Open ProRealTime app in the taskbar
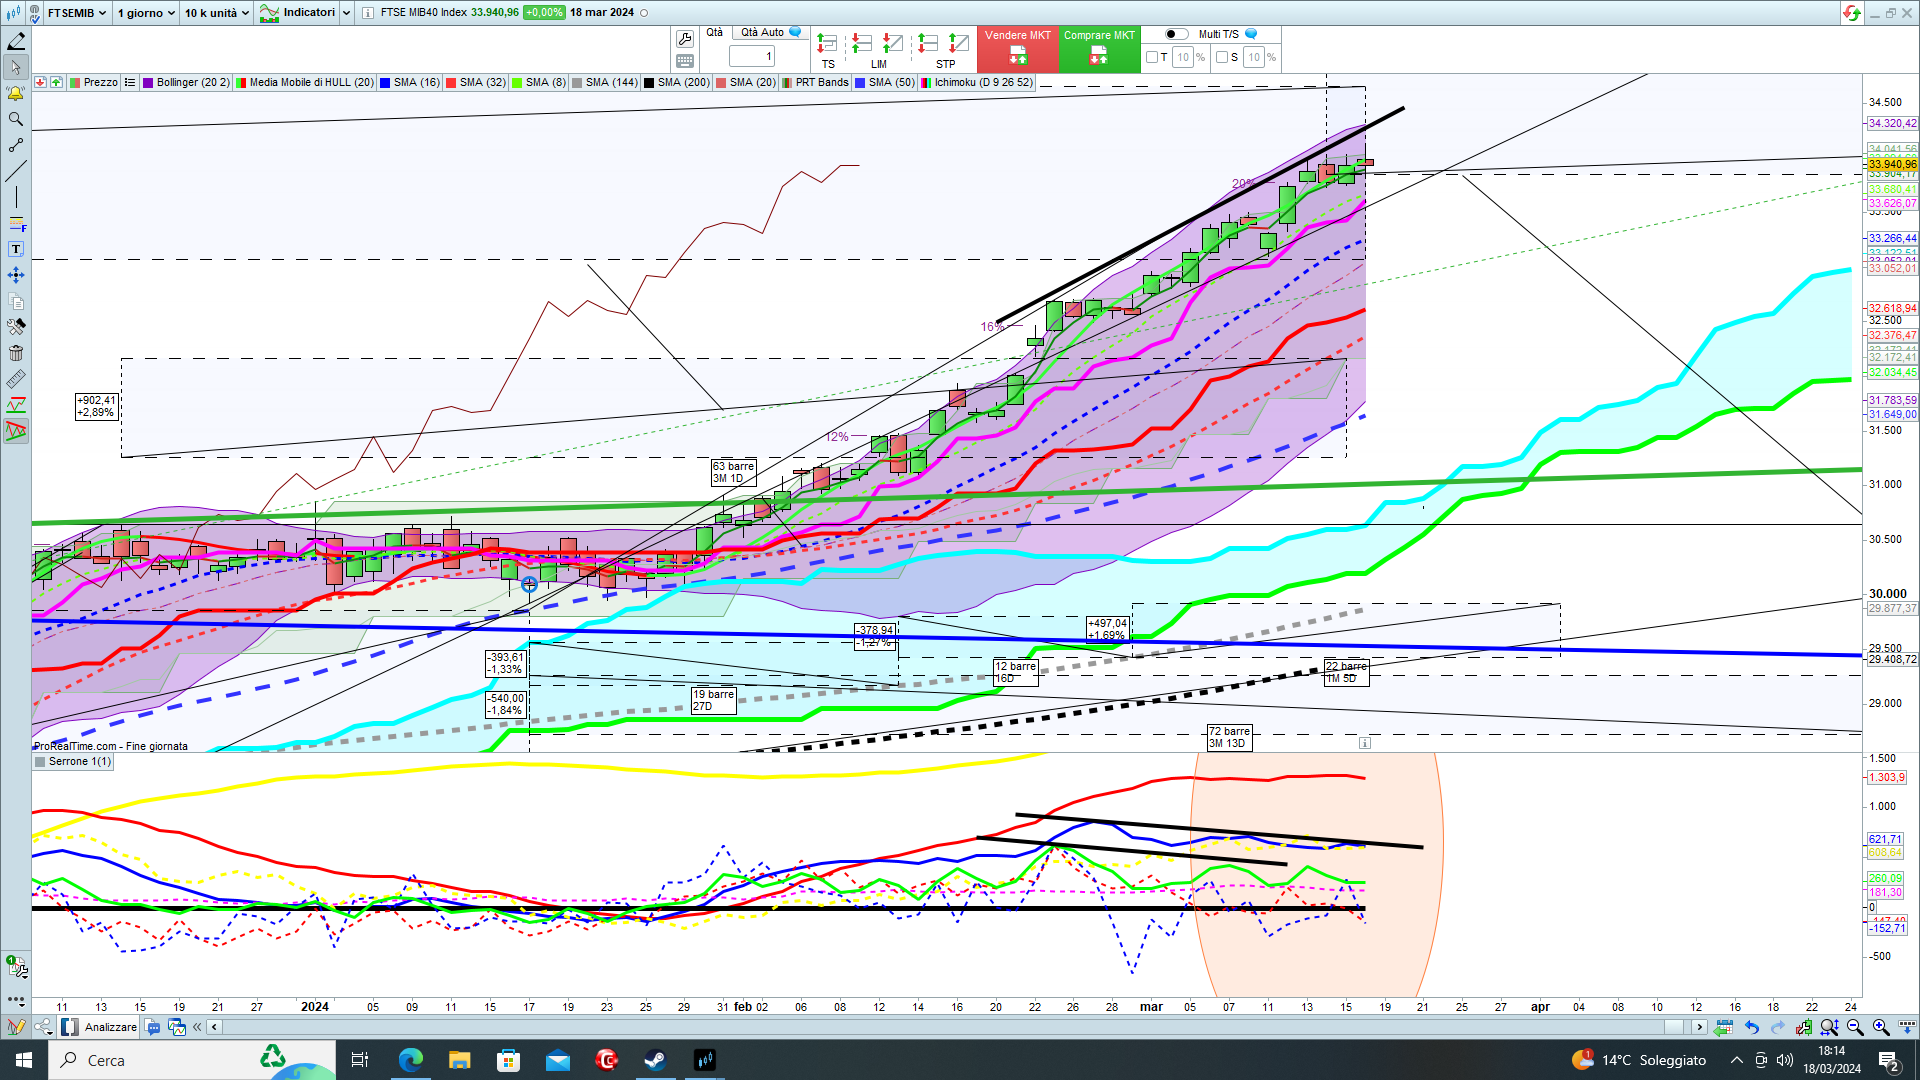Viewport: 1920px width, 1080px height. tap(705, 1060)
